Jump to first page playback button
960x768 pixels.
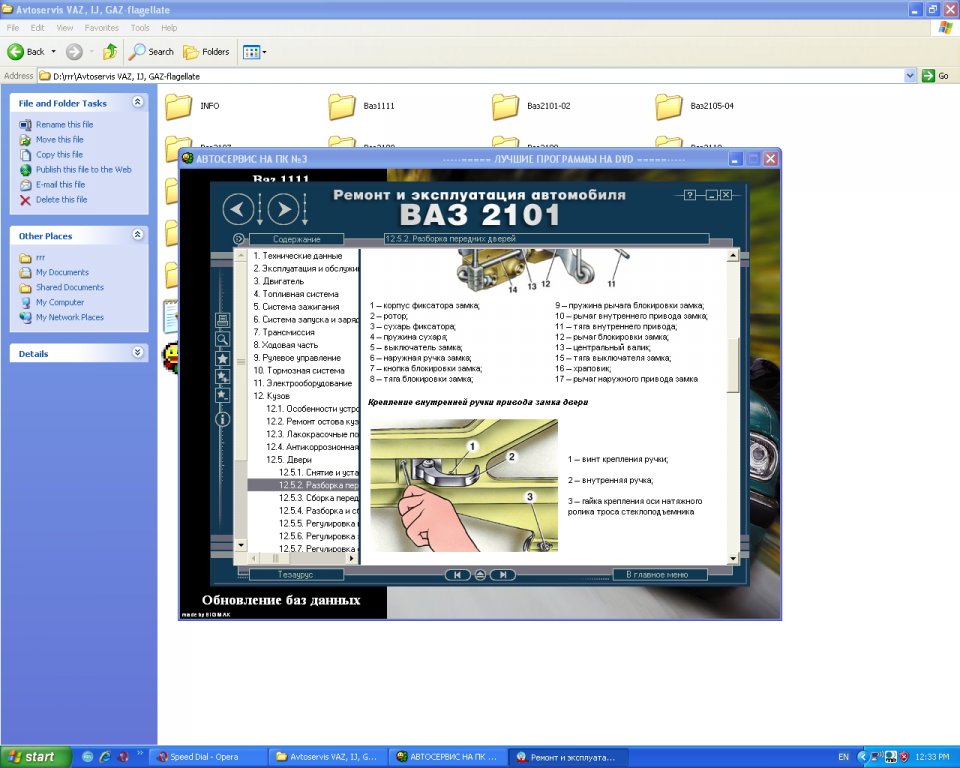pyautogui.click(x=457, y=574)
